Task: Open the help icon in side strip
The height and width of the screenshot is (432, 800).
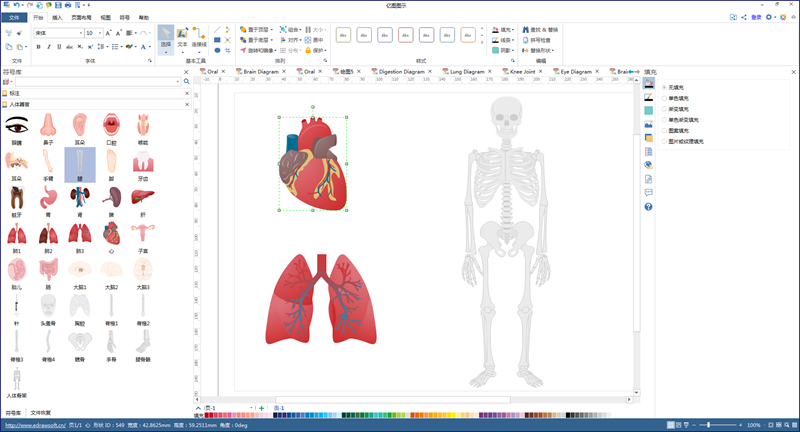Action: pos(648,207)
